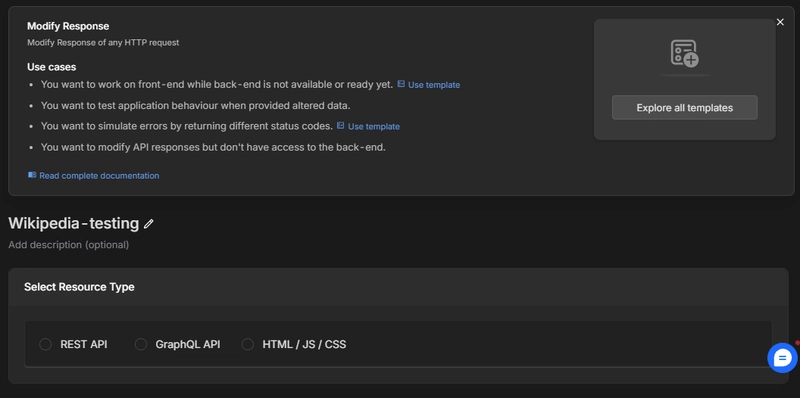Click the Wikipedia-testing rule title
The image size is (800, 398).
73,223
